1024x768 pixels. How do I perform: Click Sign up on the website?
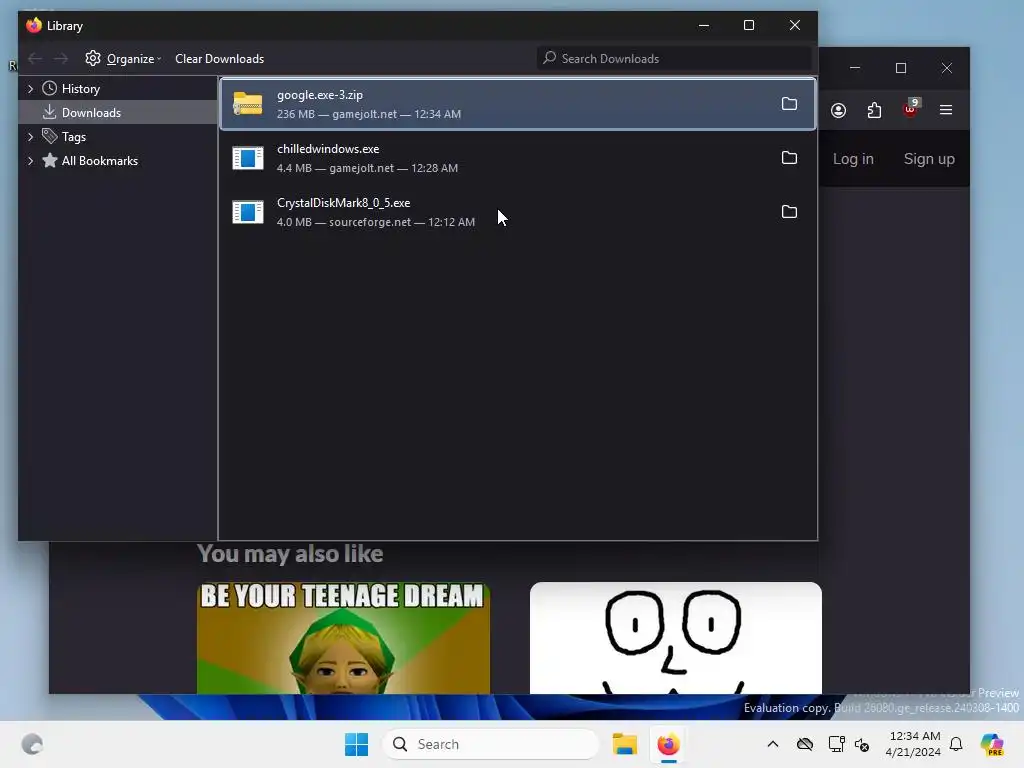pyautogui.click(x=929, y=159)
